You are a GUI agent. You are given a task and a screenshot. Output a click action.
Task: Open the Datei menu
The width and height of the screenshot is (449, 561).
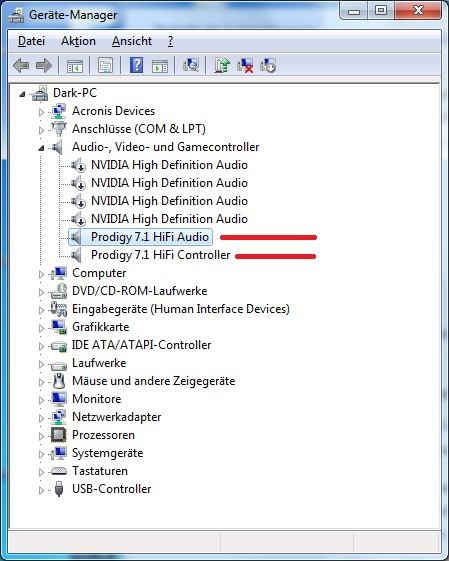click(31, 41)
